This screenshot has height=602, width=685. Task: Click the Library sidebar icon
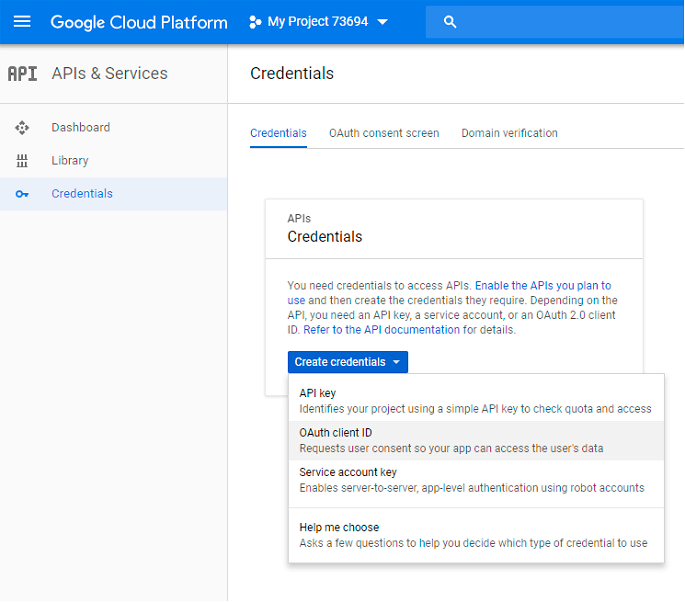(x=22, y=161)
